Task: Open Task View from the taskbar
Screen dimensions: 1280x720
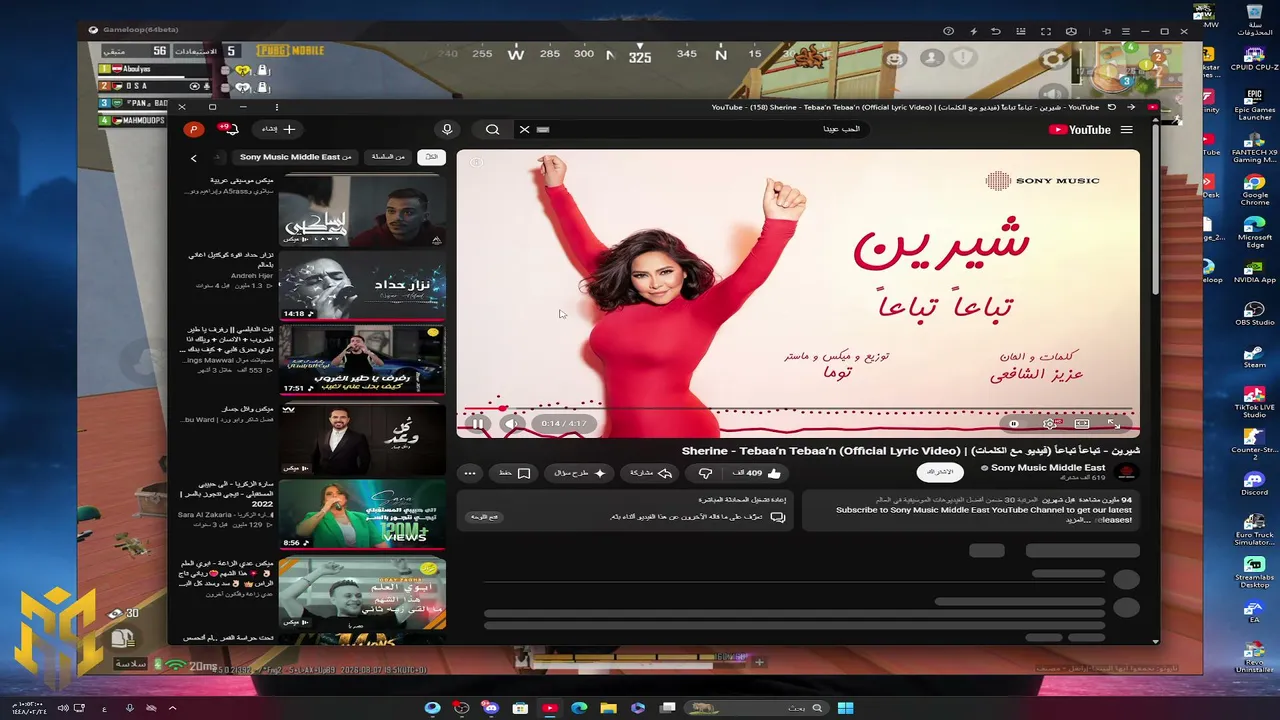Action: point(667,708)
